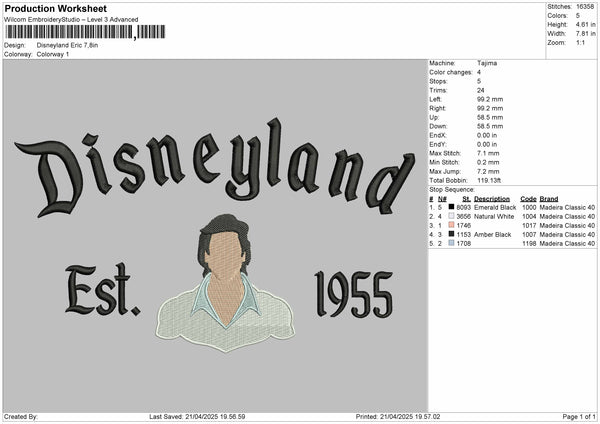Click the 'Production Worksheet' title
600x424 pixels.
point(56,9)
